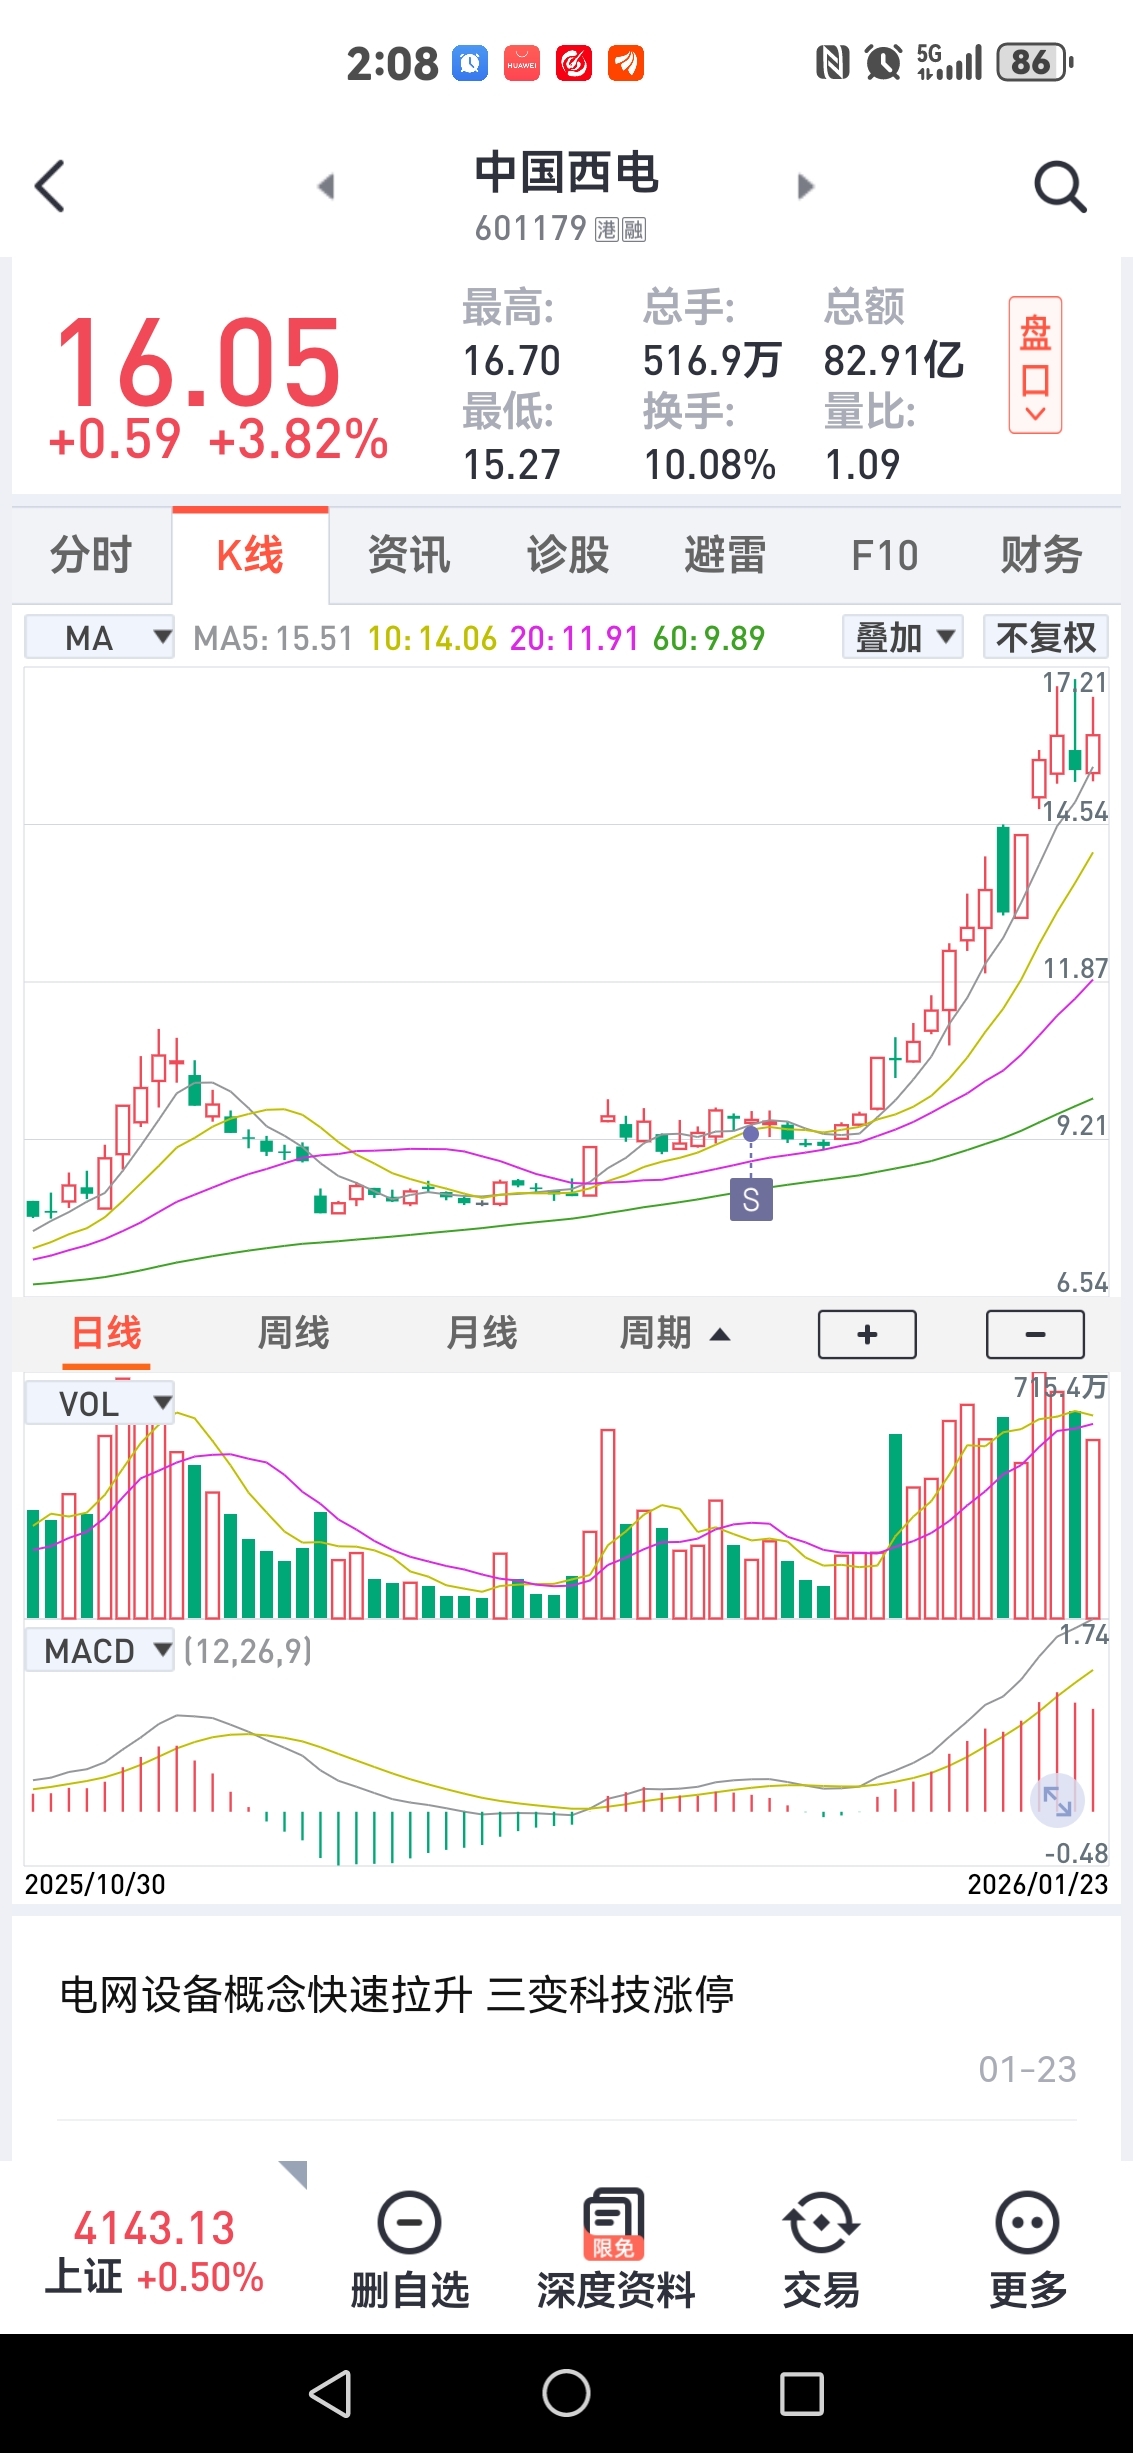Tap Android home navigation button
Viewport: 1133px width, 2453px height.
[x=567, y=2394]
